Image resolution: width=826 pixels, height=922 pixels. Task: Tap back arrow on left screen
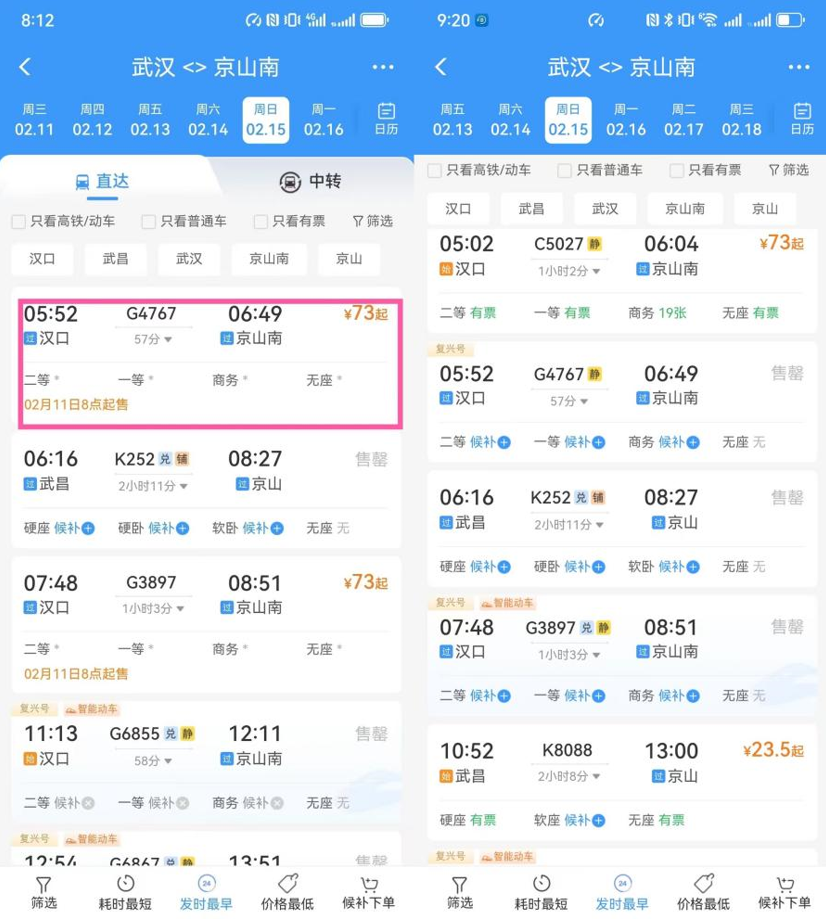tap(25, 67)
